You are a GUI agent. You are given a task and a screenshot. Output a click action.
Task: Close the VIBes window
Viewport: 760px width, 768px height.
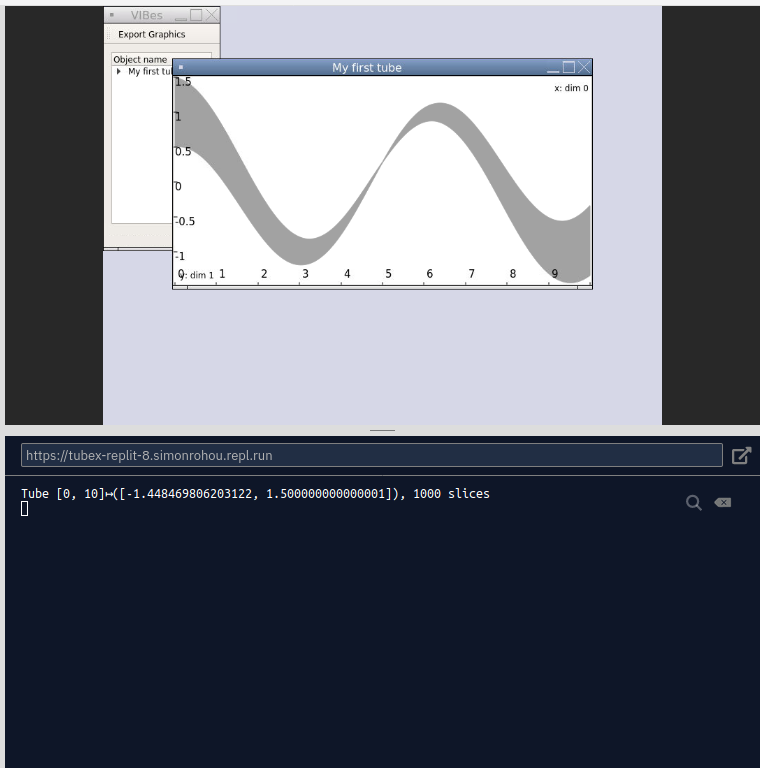tap(211, 15)
